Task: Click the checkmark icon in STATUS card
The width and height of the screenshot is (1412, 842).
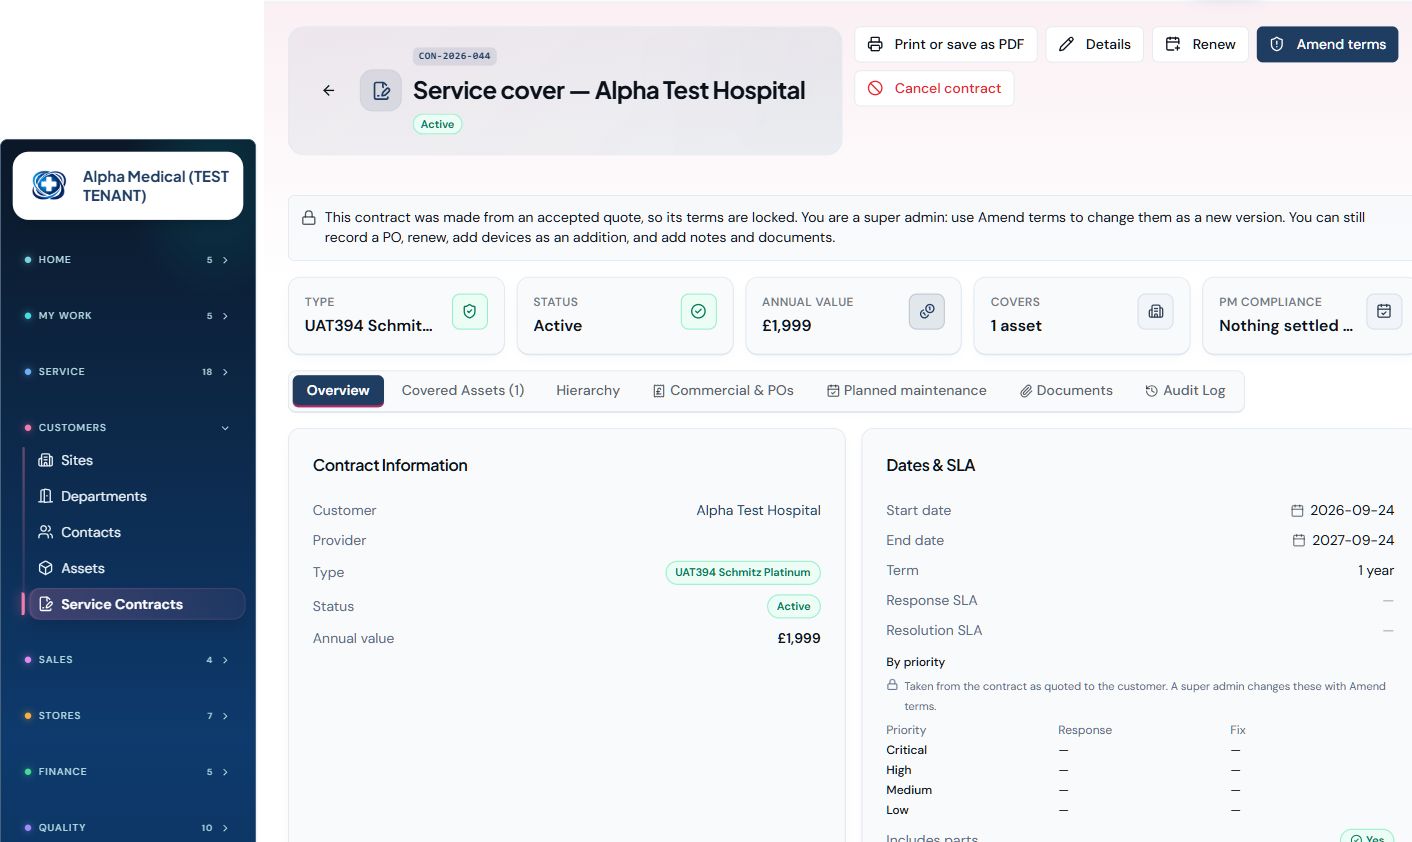Action: [698, 311]
